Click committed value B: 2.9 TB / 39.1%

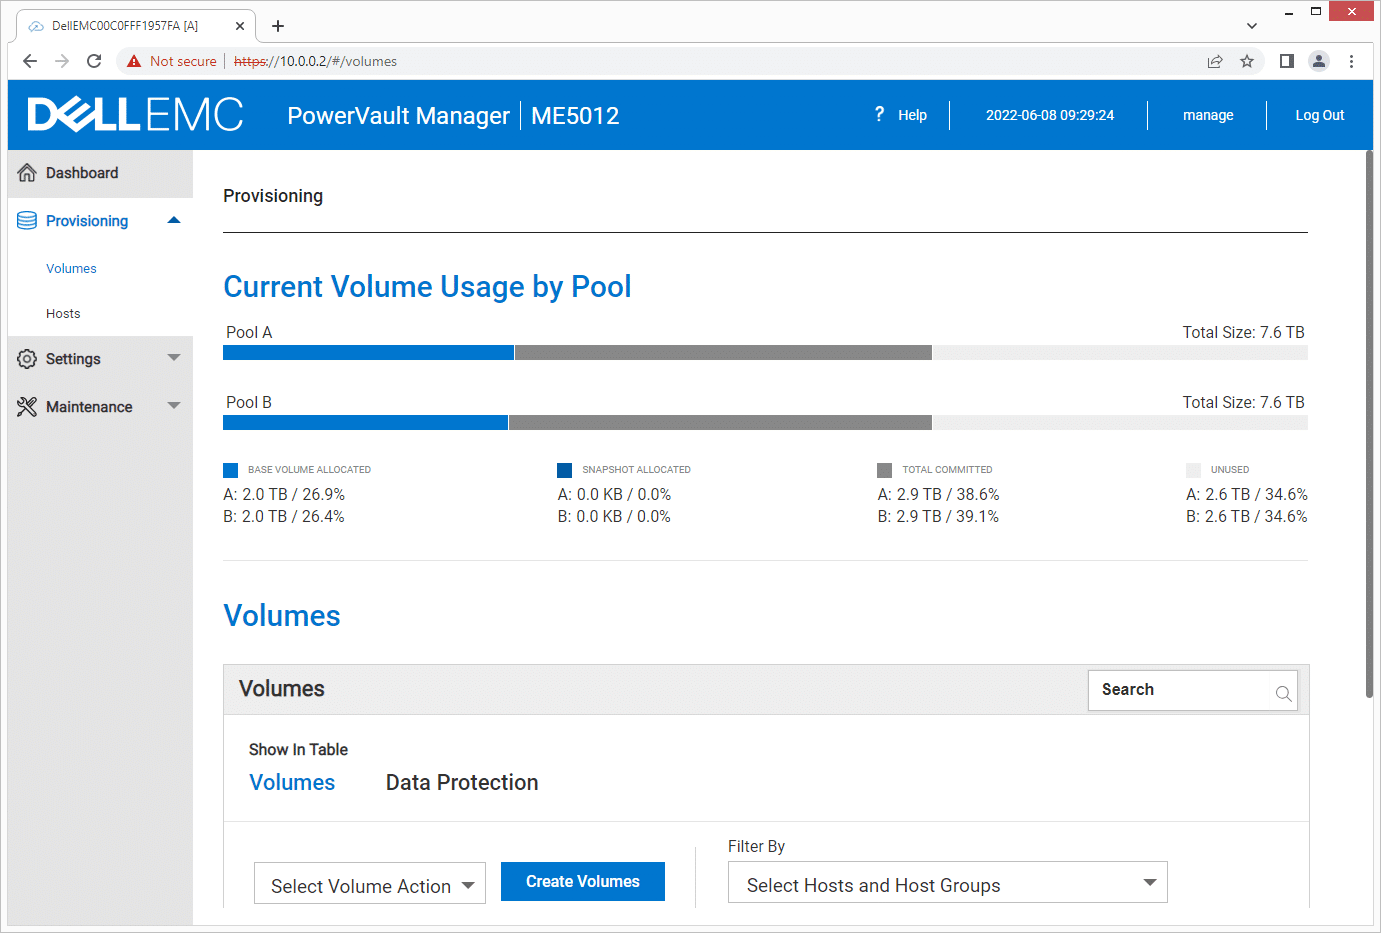[938, 516]
